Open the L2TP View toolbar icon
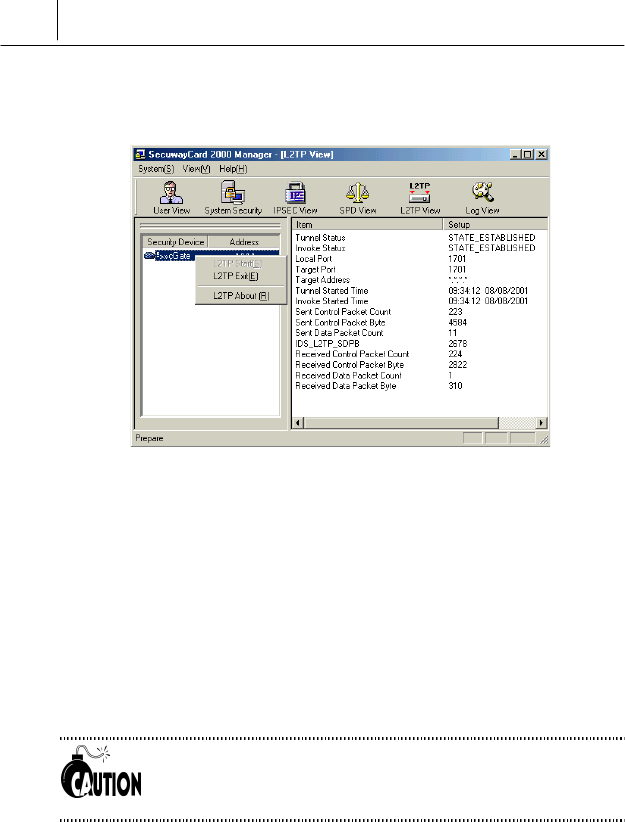Screen dimensions: 625x822 pyautogui.click(x=420, y=198)
